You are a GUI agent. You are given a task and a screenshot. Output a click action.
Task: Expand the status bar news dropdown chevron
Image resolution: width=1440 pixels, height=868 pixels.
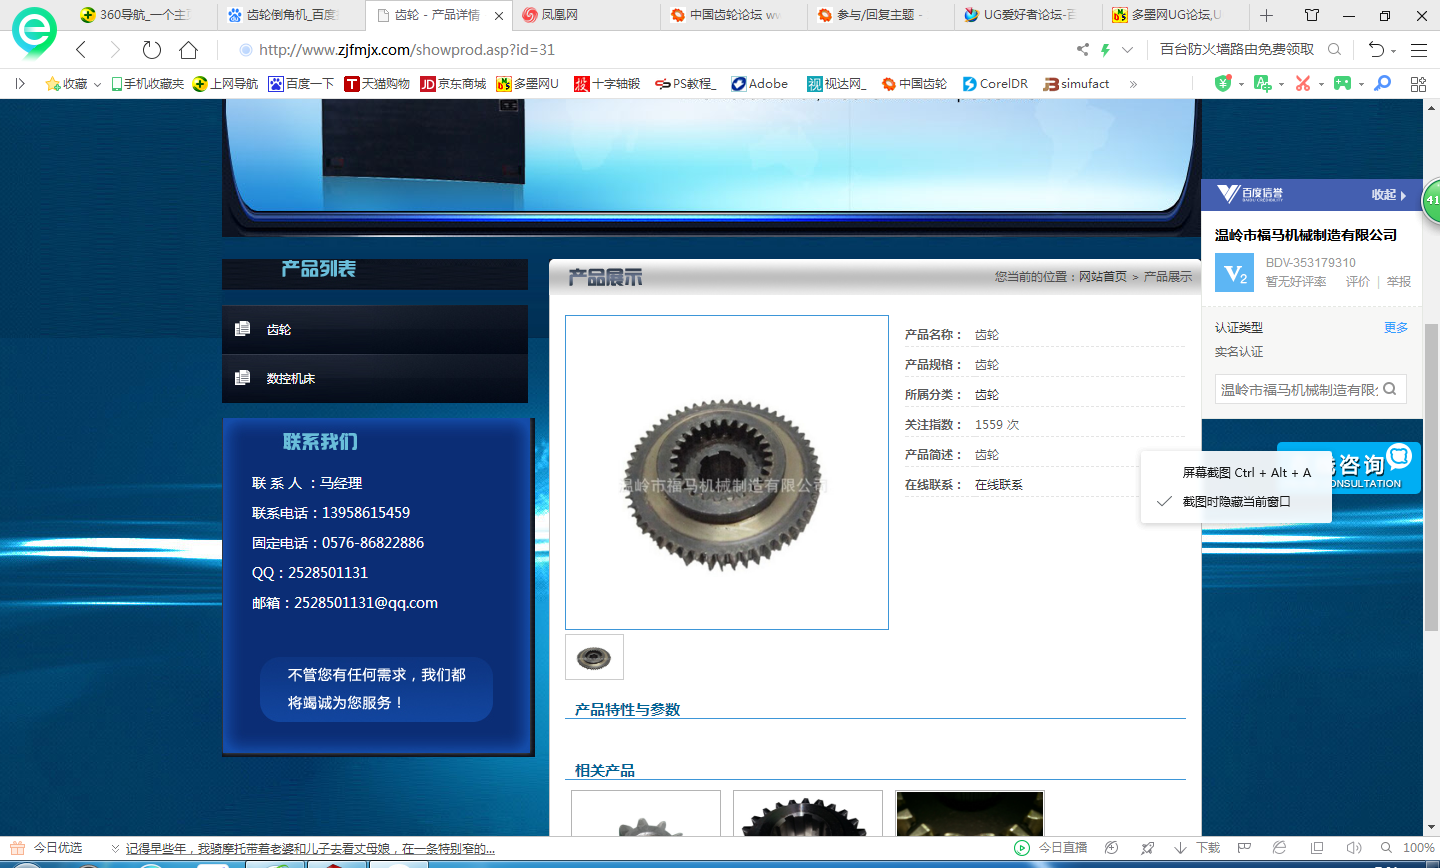point(115,848)
